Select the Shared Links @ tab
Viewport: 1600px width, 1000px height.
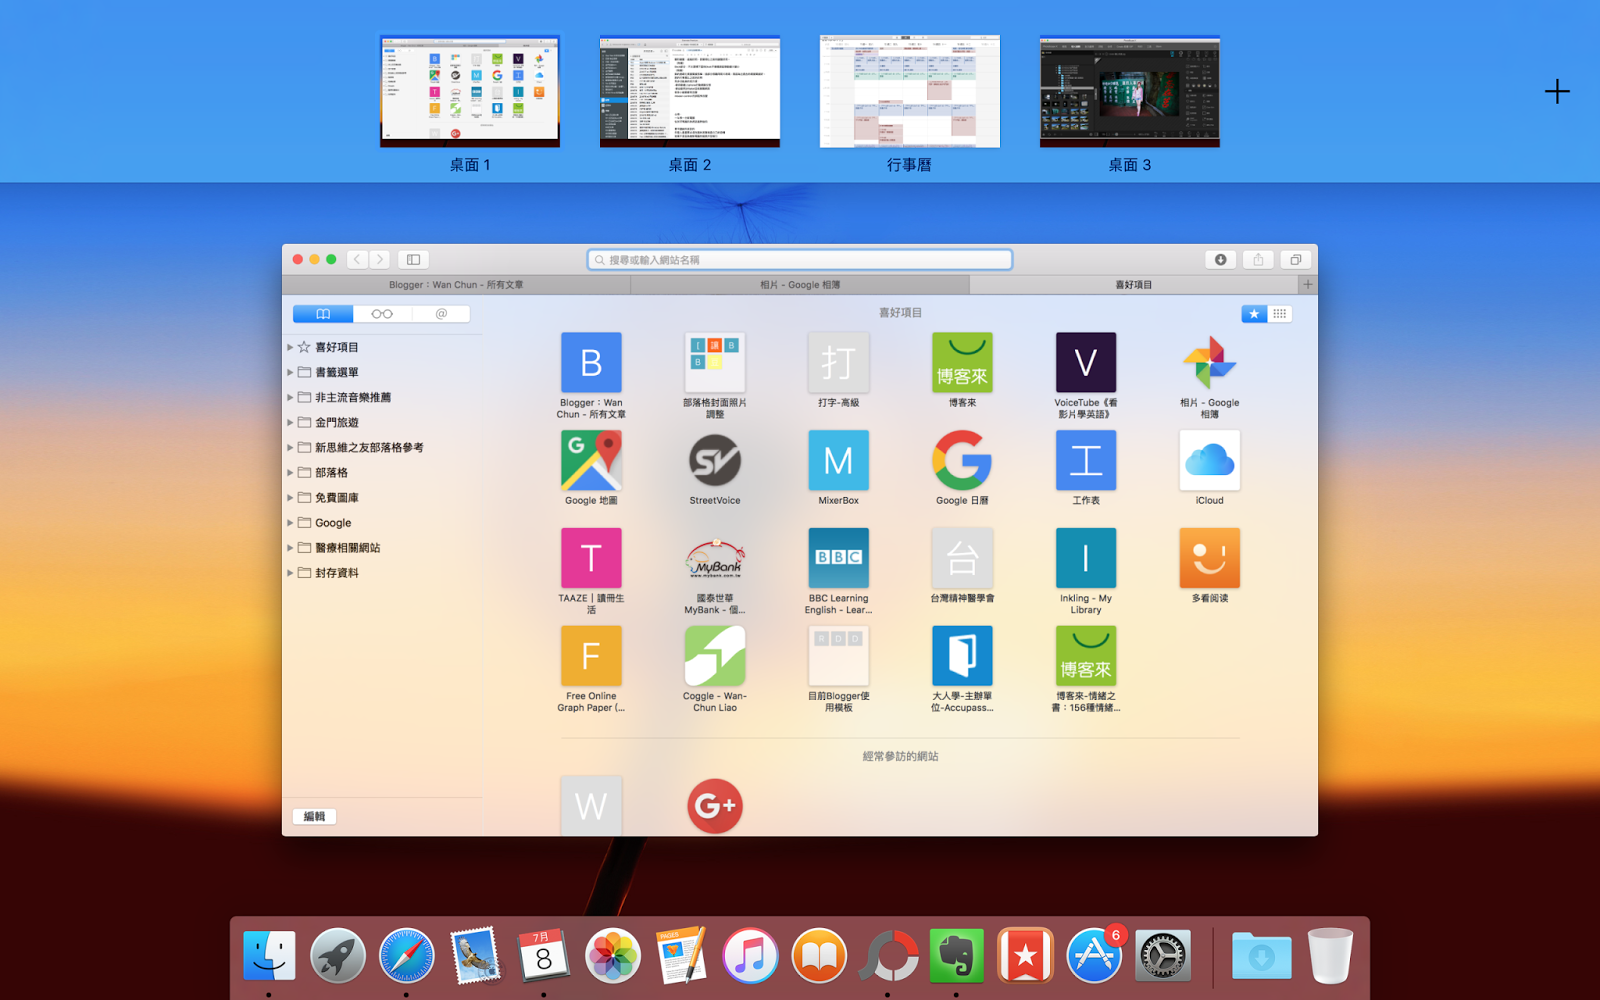tap(441, 314)
